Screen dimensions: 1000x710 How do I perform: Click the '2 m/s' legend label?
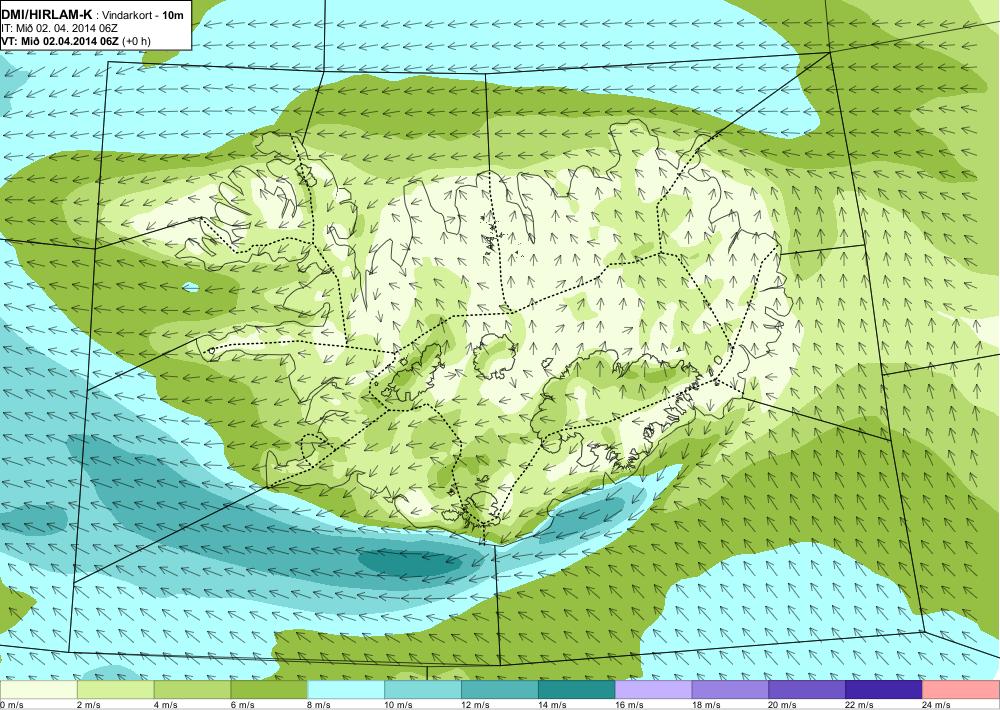pyautogui.click(x=89, y=705)
